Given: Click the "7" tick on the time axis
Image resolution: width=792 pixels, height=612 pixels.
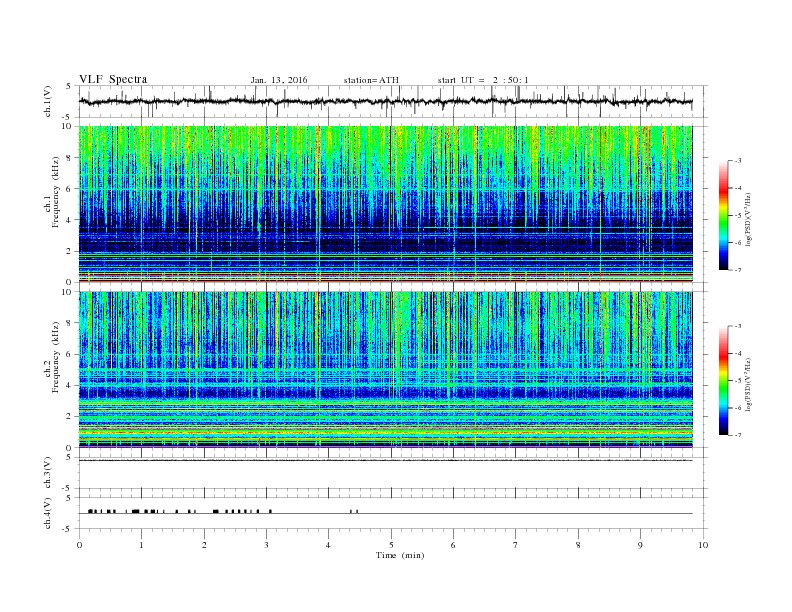Looking at the screenshot, I should click(516, 545).
